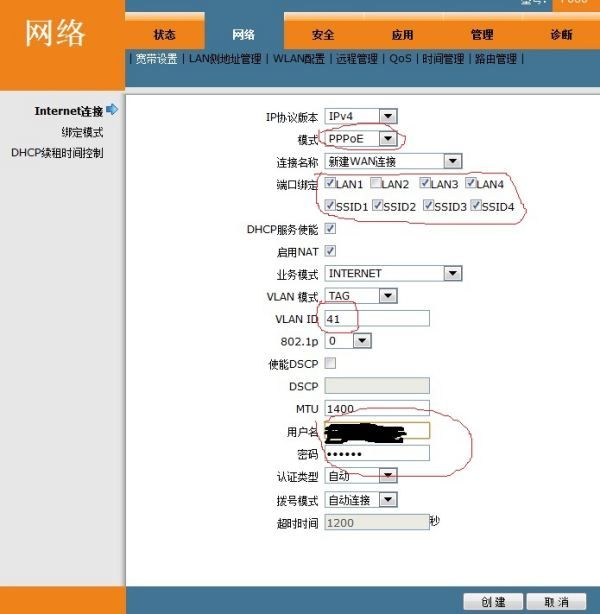600x614 pixels.
Task: Toggle the SSID4 binding checkbox
Action: pyautogui.click(x=476, y=205)
